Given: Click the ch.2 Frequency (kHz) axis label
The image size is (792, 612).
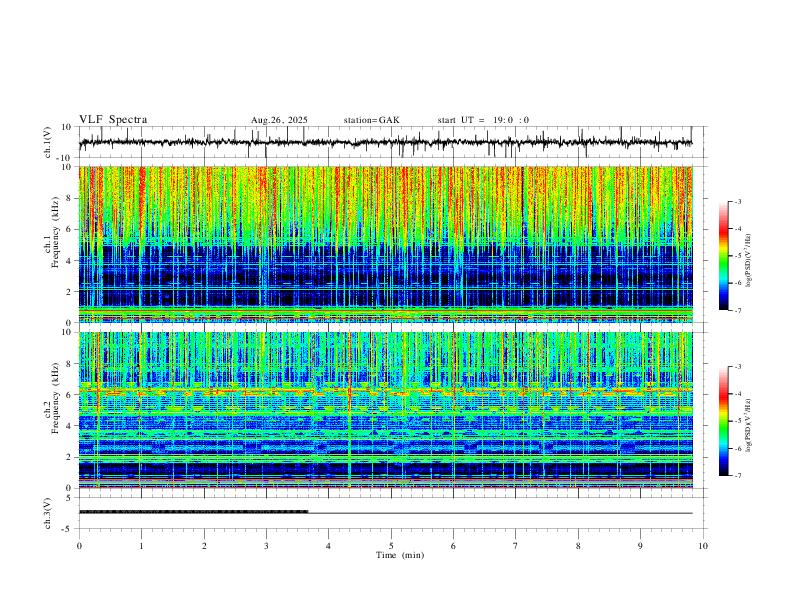Looking at the screenshot, I should click(x=52, y=398).
